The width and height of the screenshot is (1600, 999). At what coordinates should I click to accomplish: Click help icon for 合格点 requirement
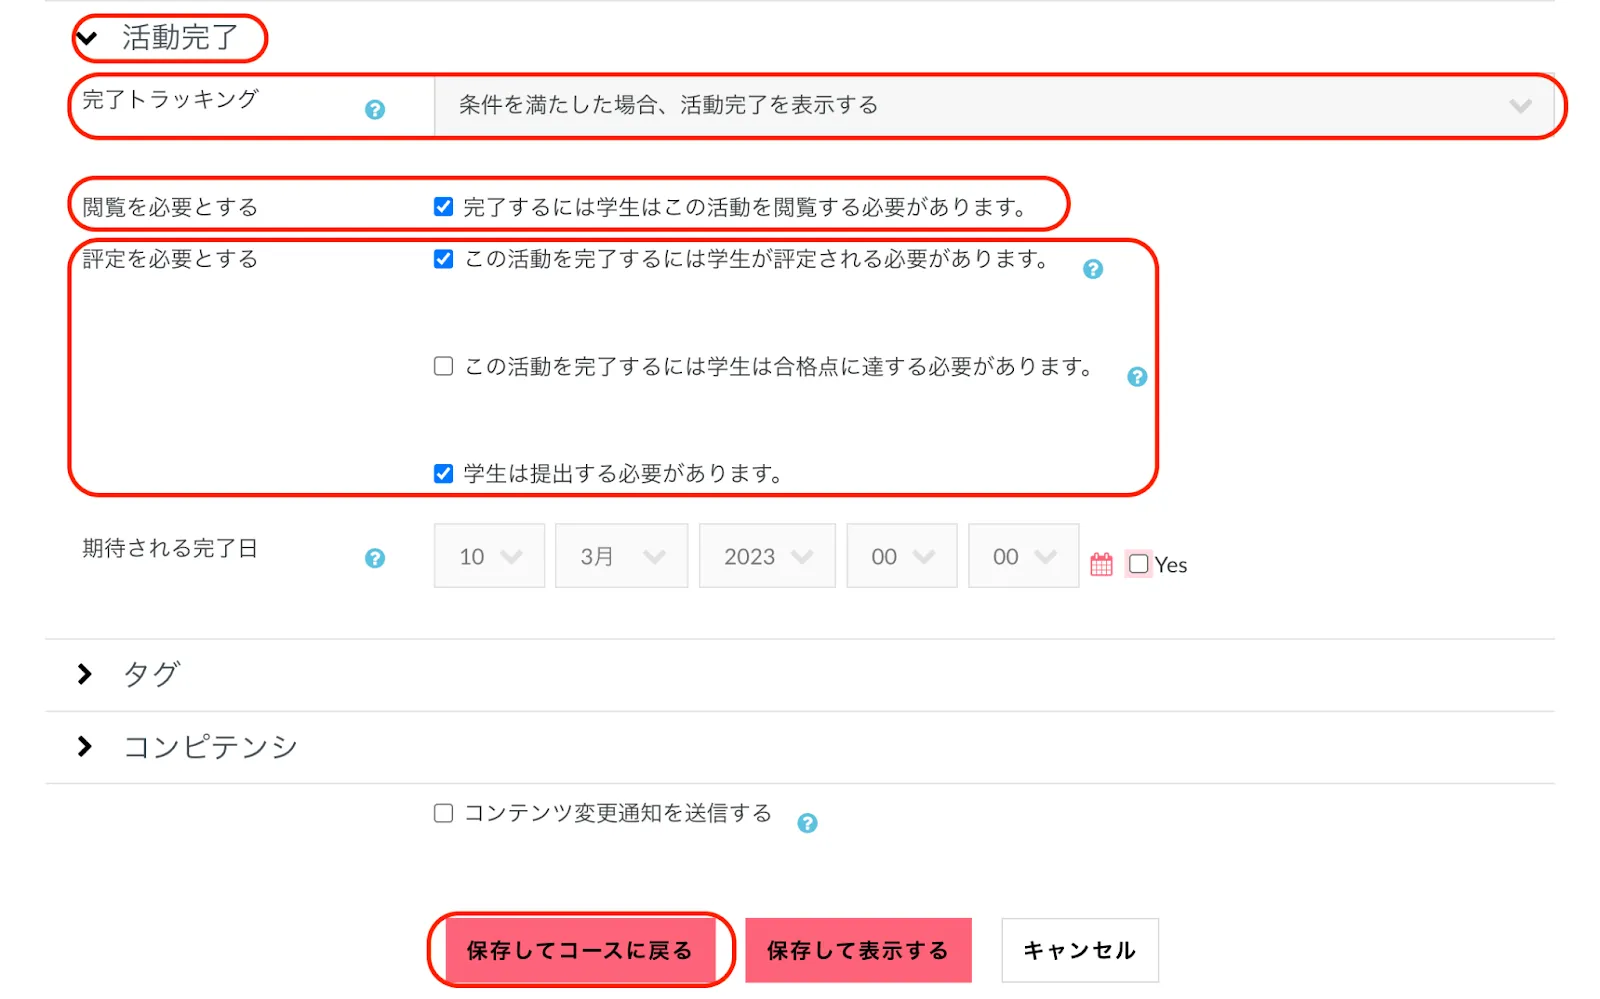tap(1137, 377)
